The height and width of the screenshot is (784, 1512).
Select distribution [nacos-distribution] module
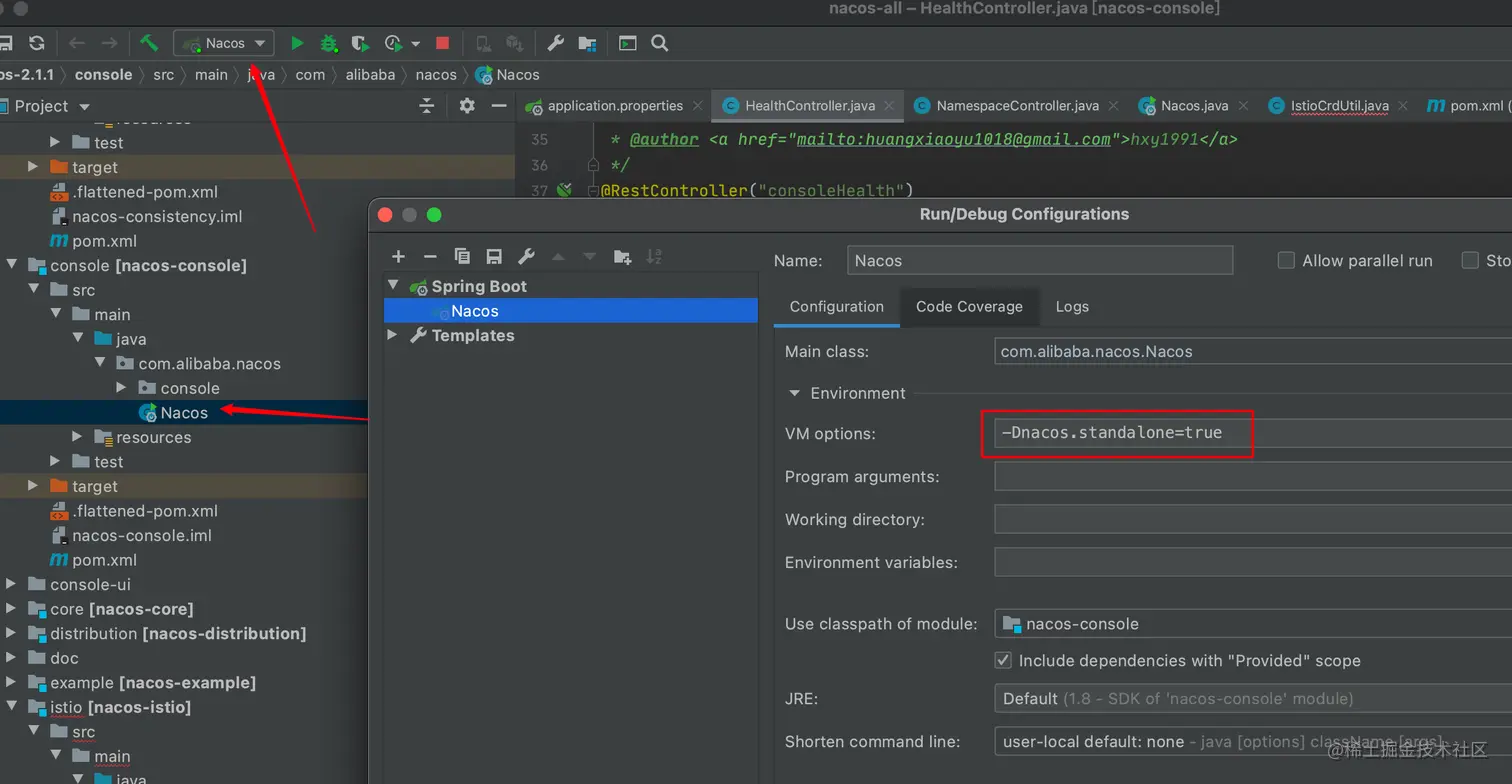(x=178, y=634)
